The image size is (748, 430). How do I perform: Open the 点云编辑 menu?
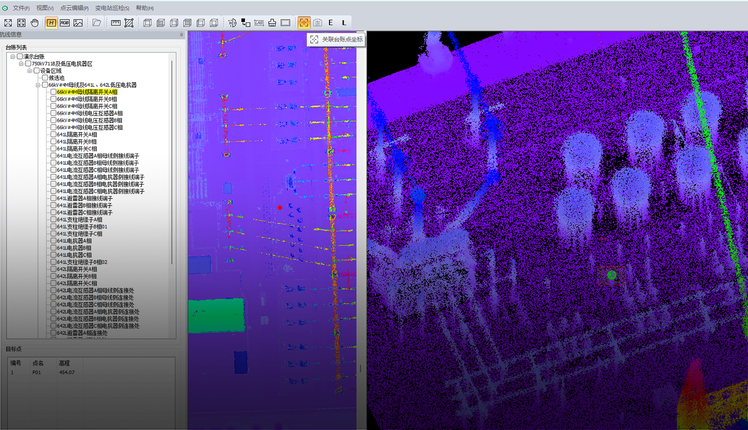pyautogui.click(x=73, y=7)
